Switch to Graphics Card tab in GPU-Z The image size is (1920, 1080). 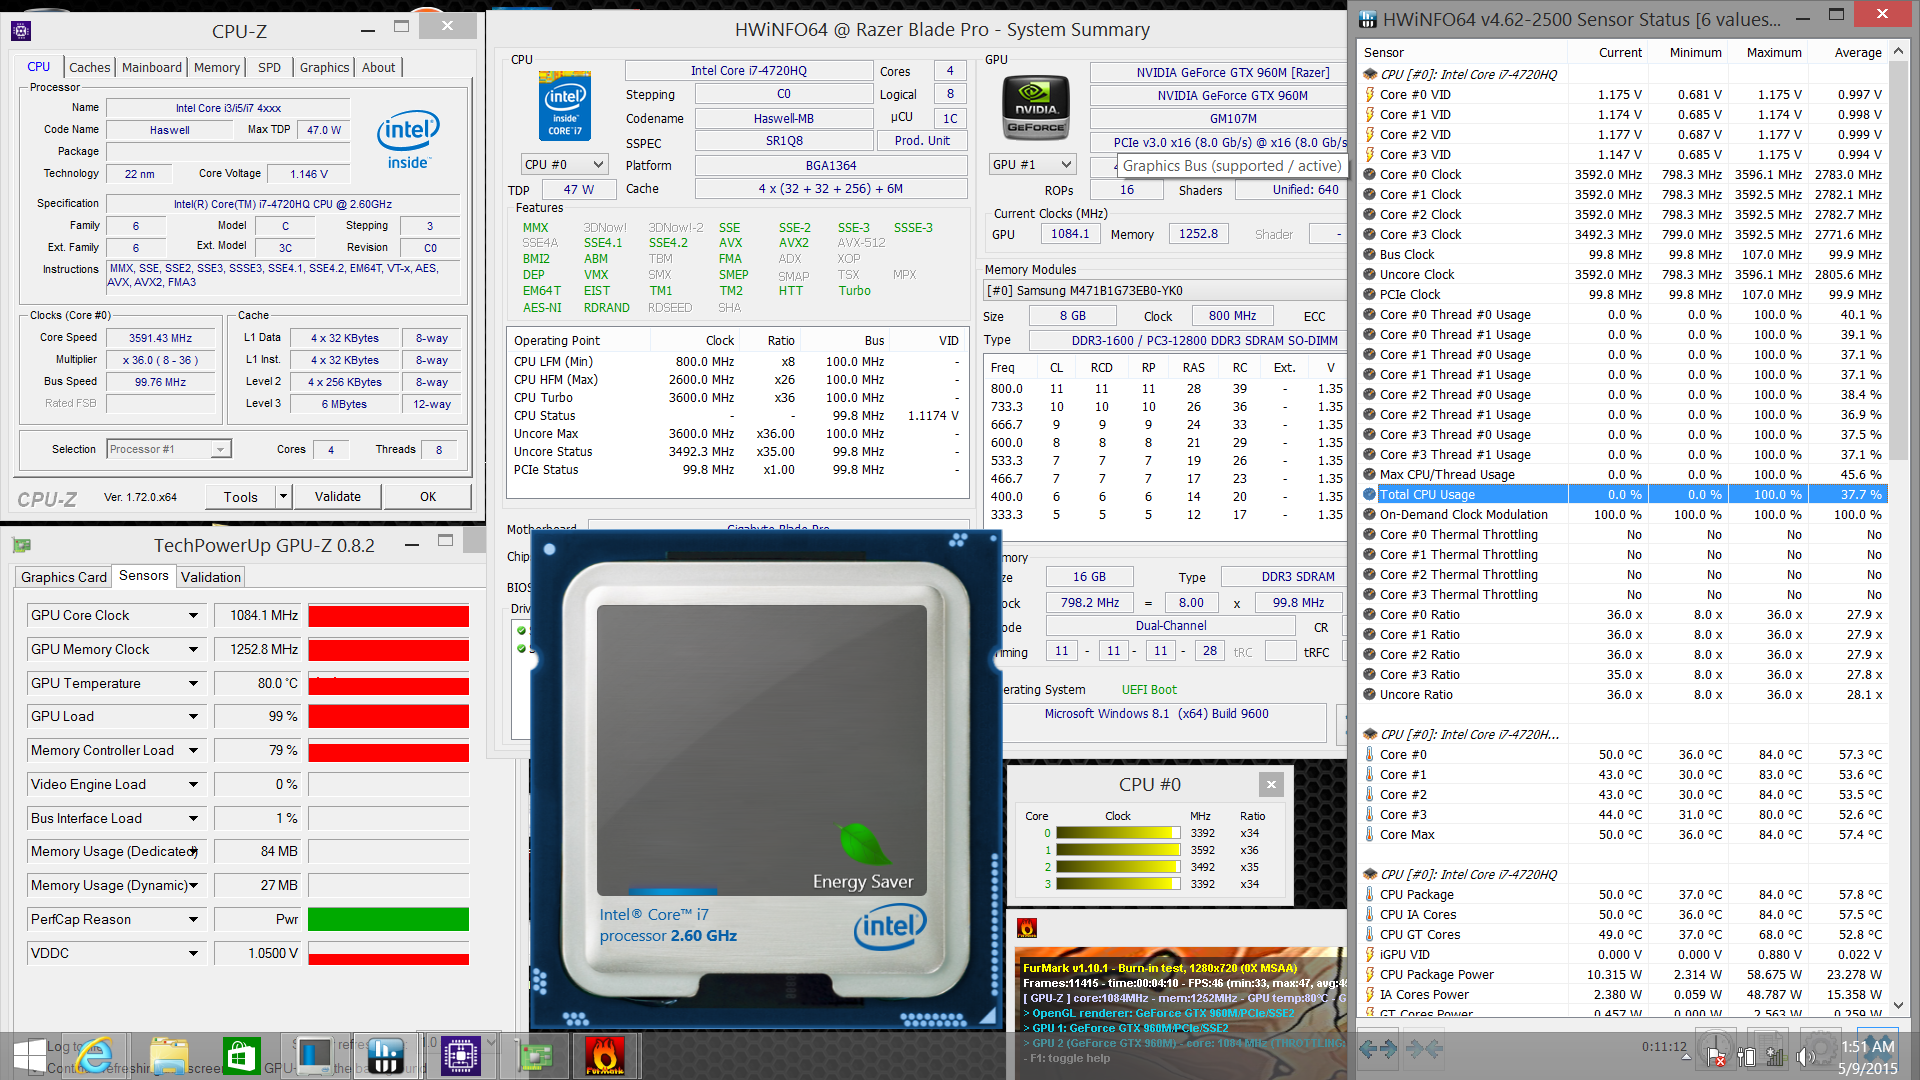(64, 577)
